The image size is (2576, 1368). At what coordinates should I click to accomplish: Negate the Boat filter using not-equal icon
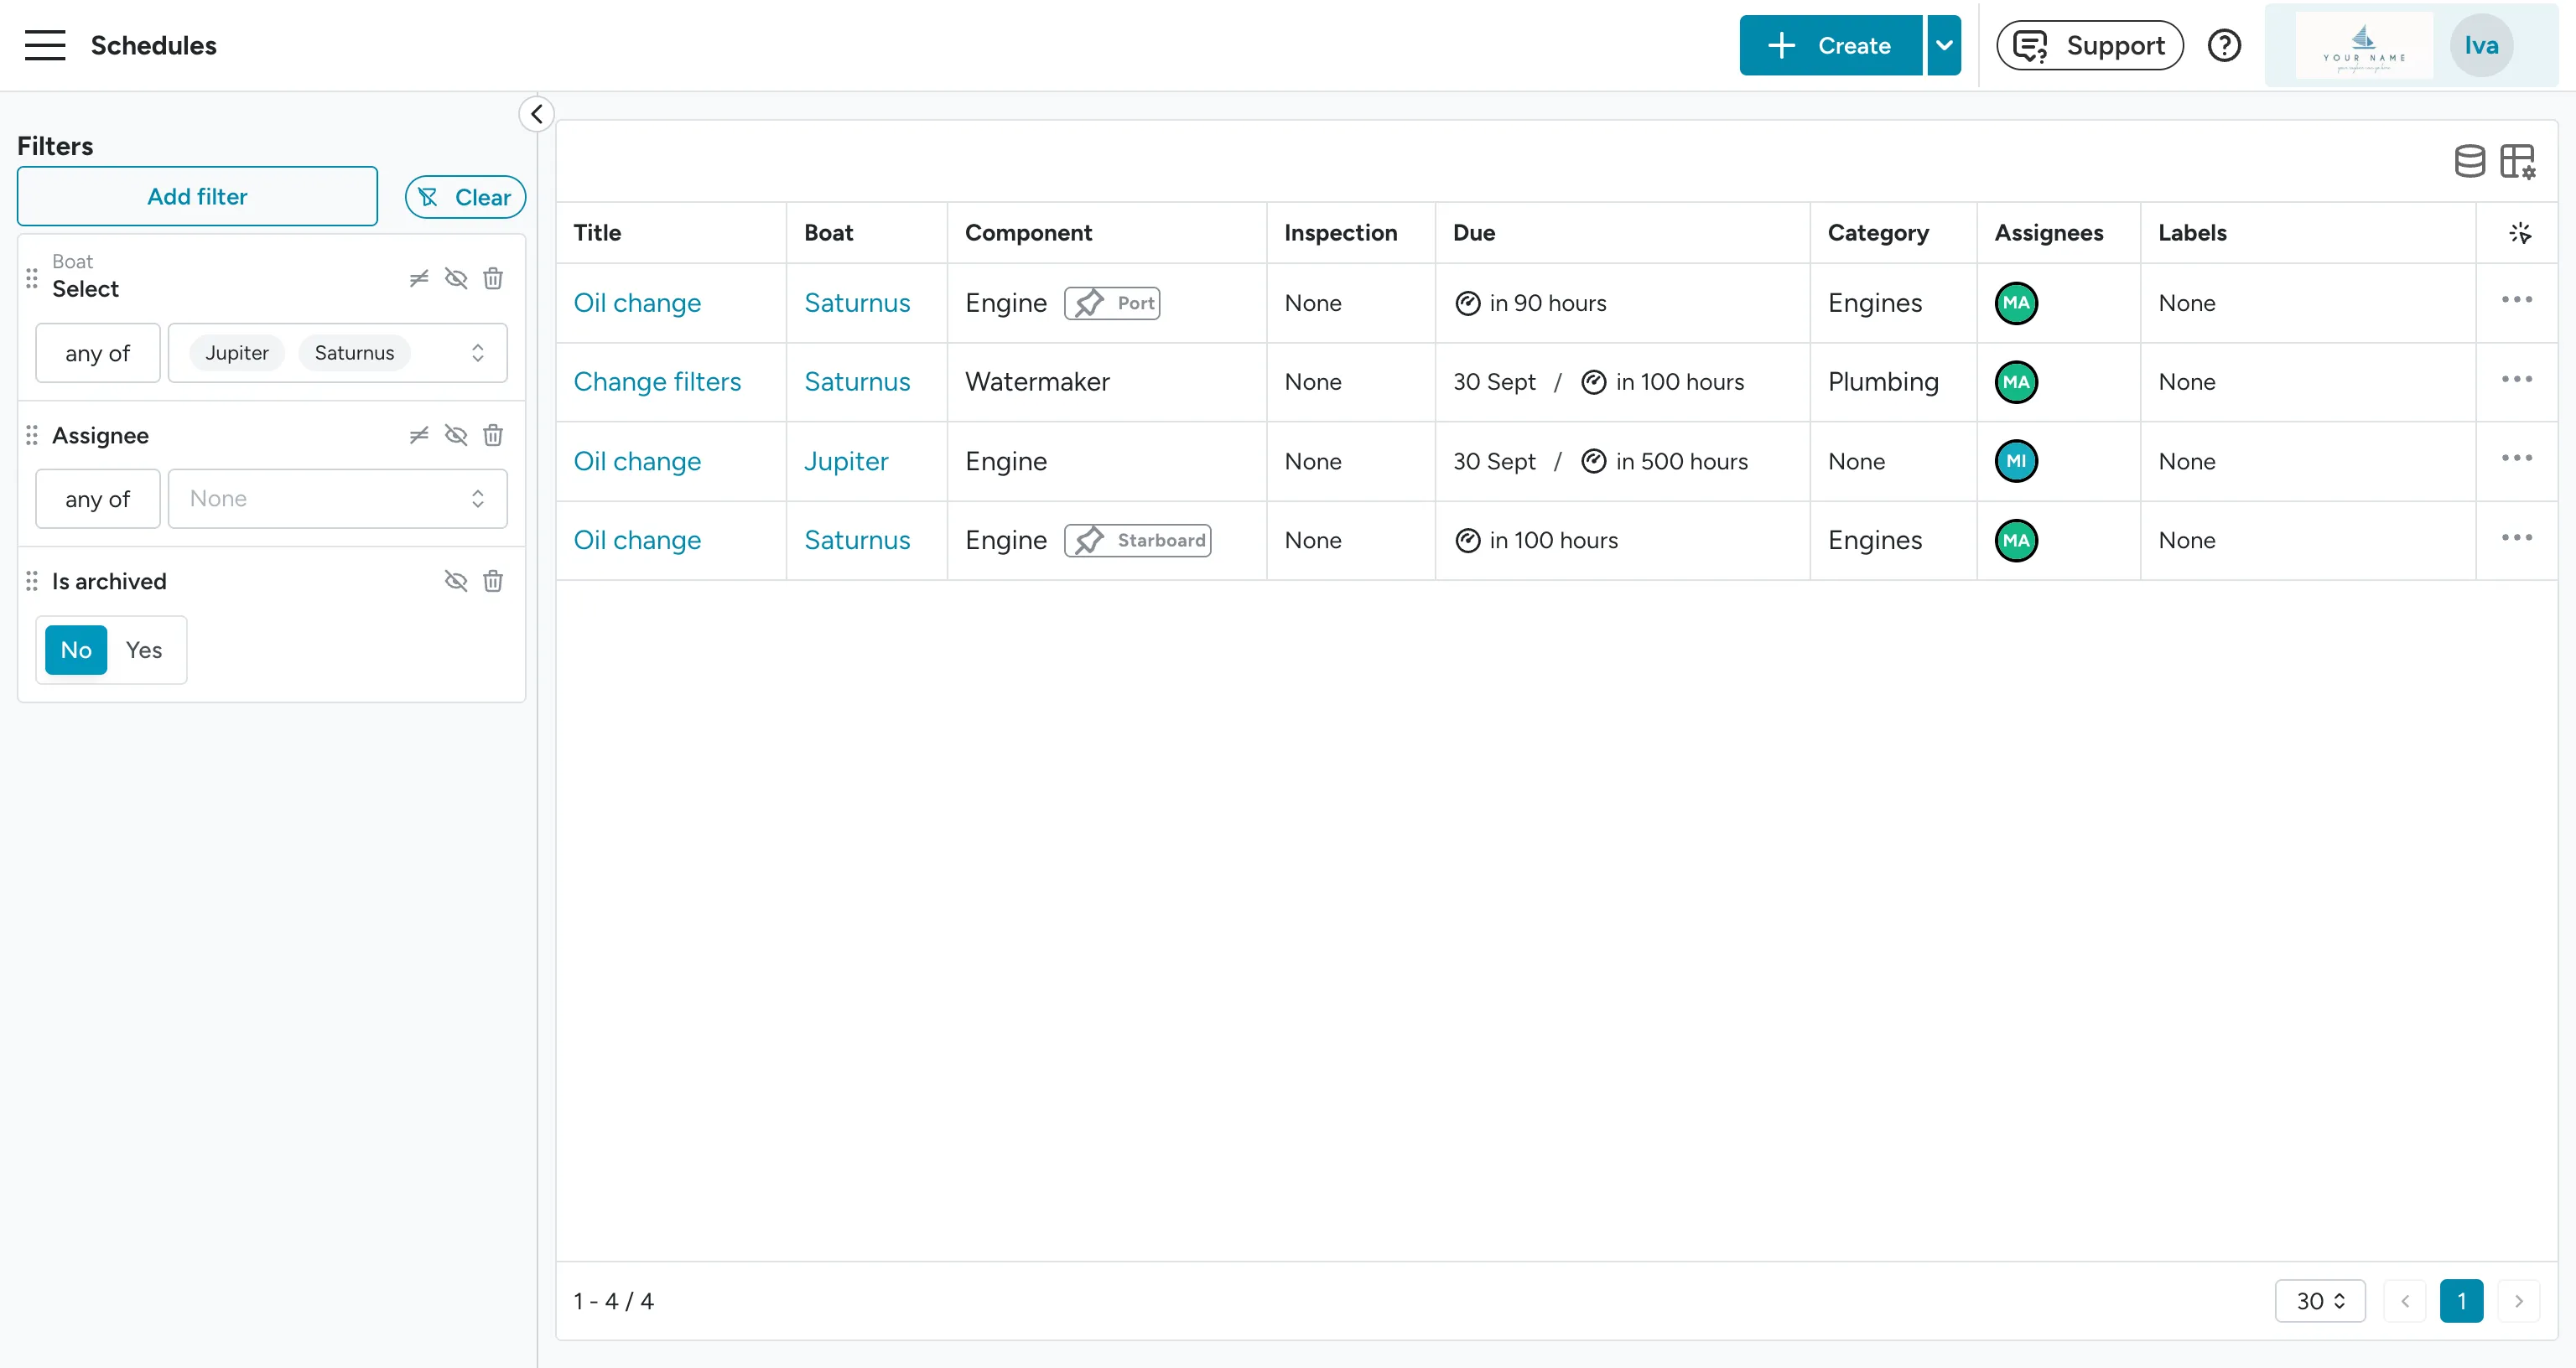coord(419,278)
